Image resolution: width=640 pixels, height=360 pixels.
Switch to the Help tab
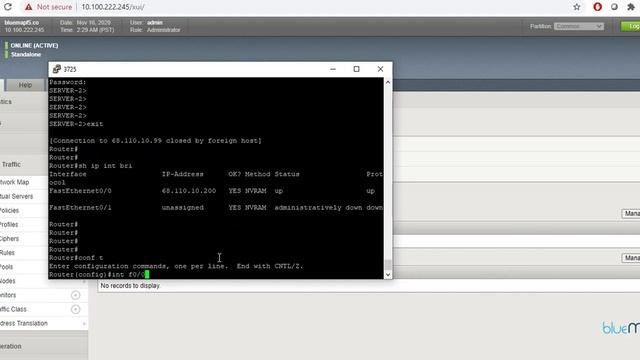point(25,85)
